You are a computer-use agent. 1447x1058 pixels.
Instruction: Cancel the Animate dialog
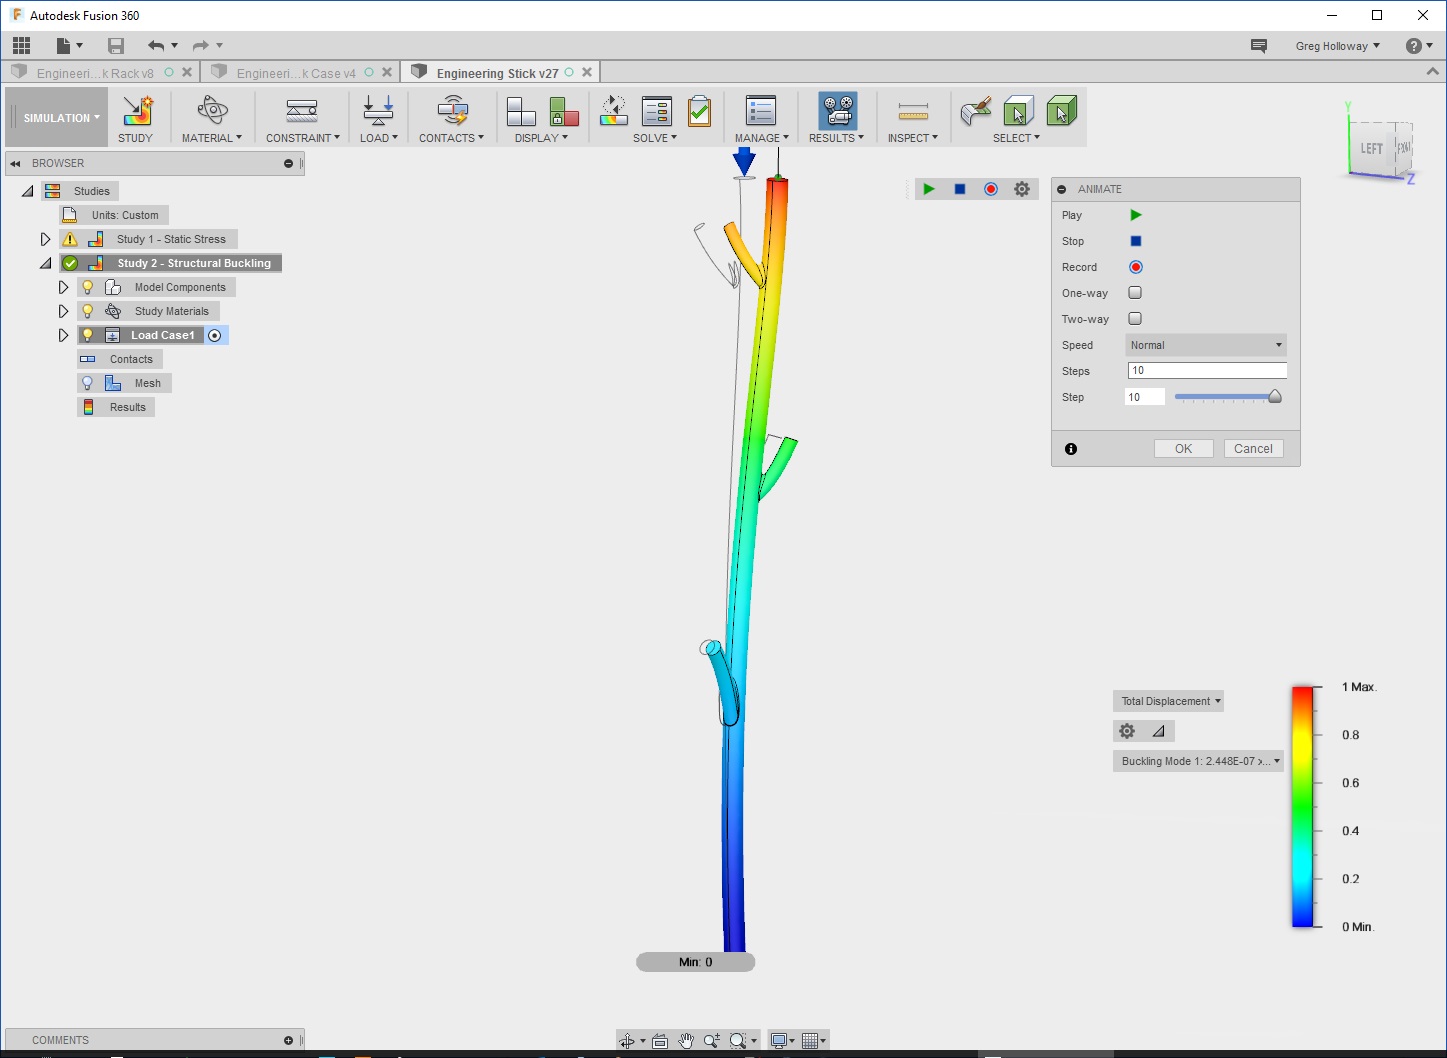(1253, 448)
